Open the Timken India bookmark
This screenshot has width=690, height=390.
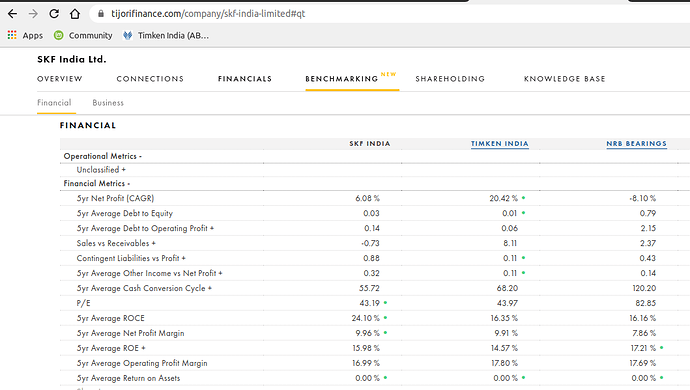coord(166,35)
